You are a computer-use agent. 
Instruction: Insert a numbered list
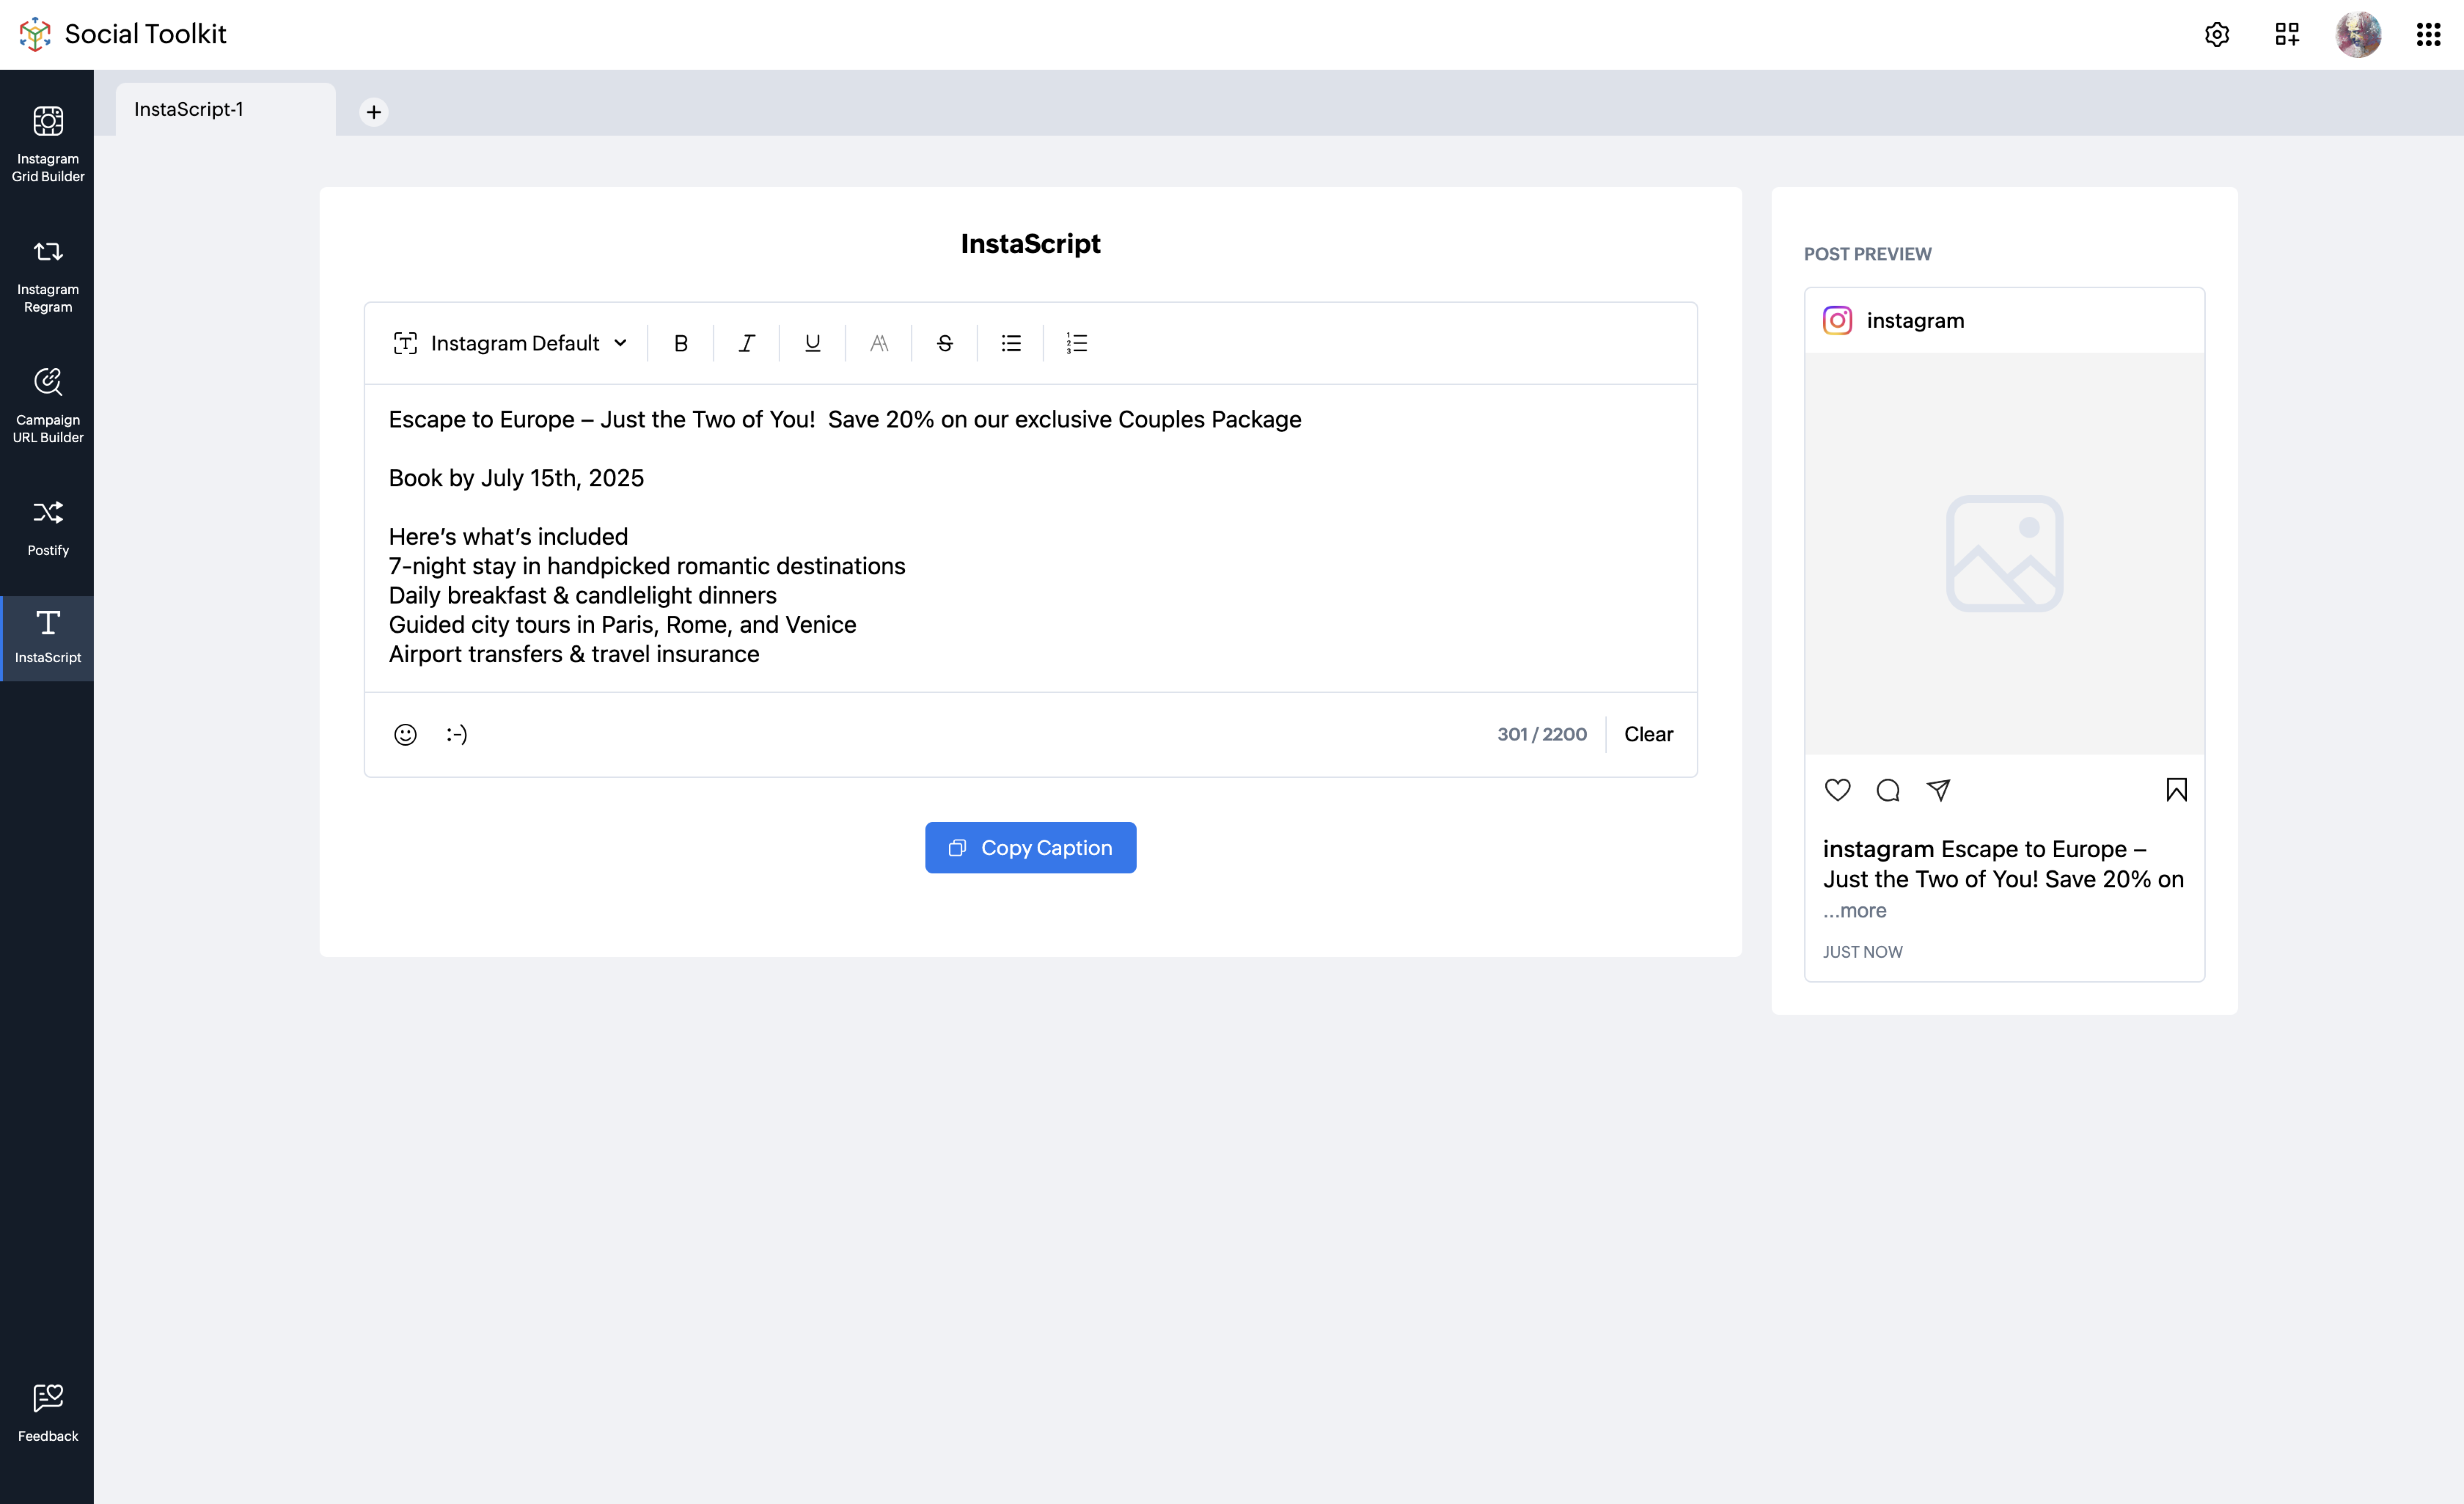pos(1076,343)
